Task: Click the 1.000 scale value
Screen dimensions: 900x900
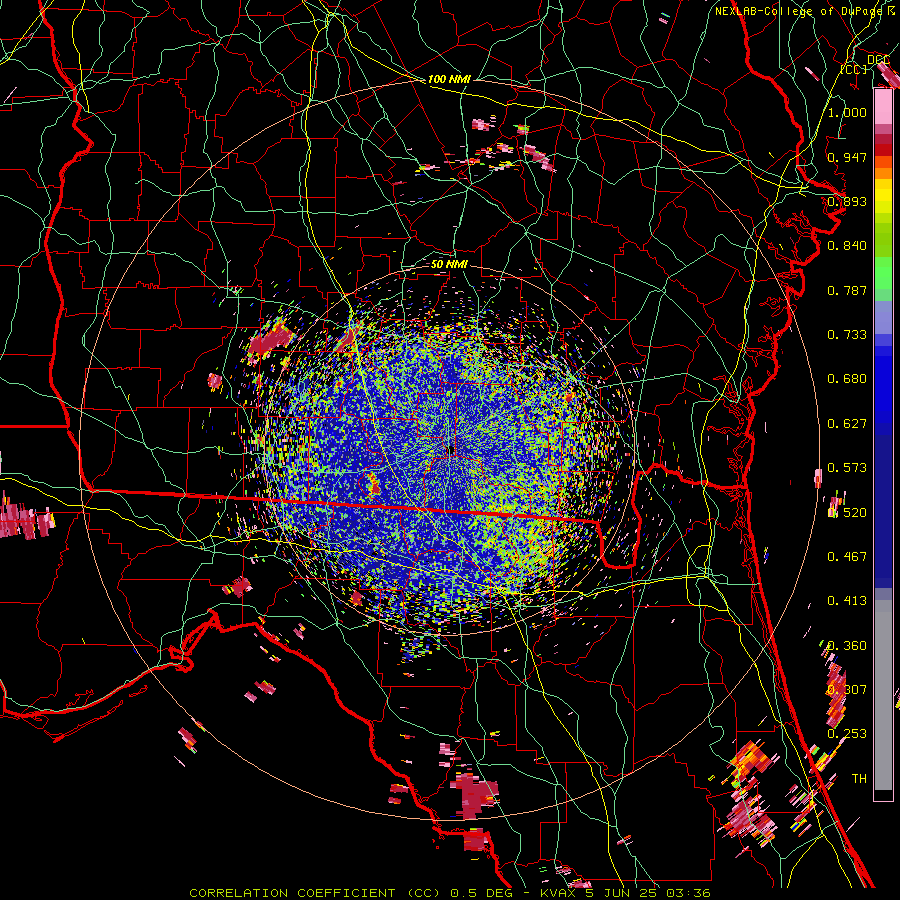Action: coord(847,112)
